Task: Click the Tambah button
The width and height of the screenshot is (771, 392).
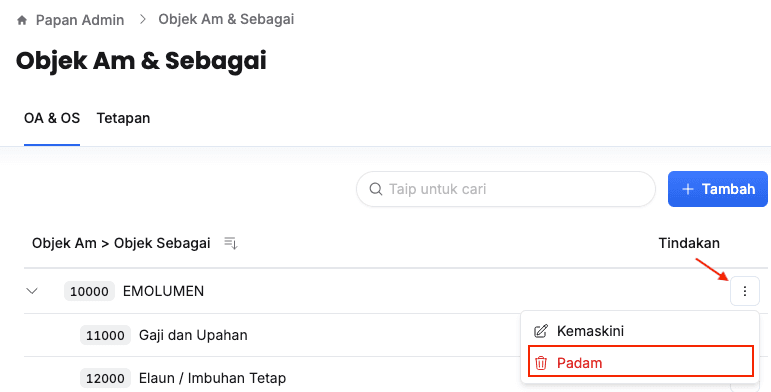Action: (x=717, y=189)
